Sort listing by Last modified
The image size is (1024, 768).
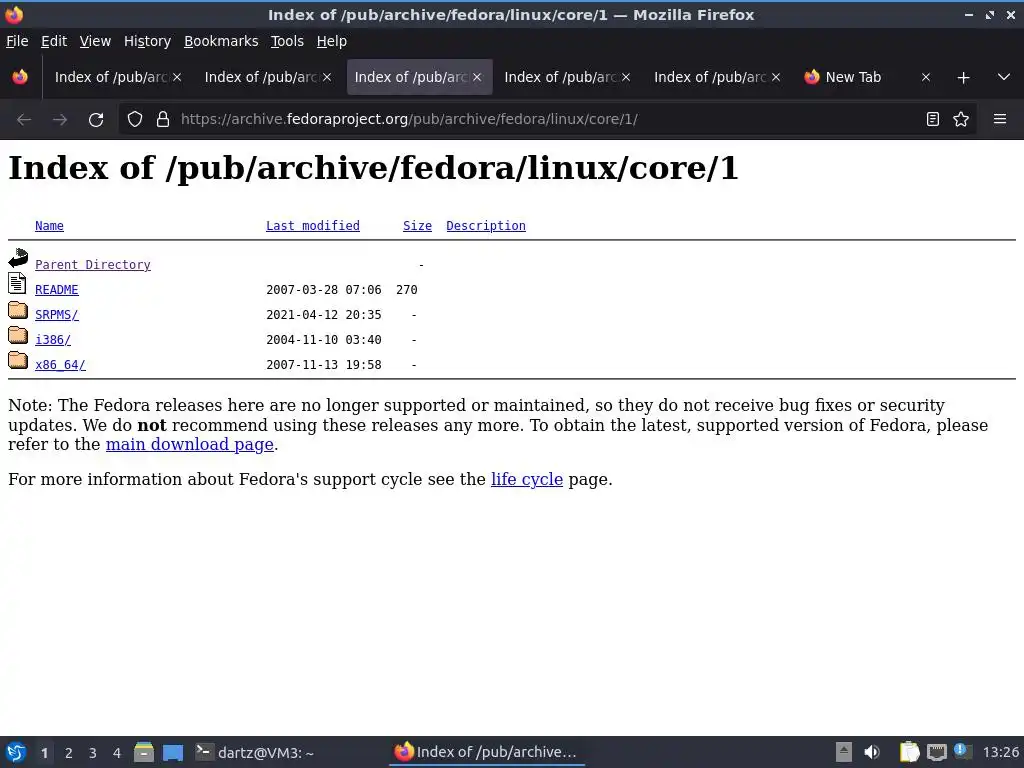pos(312,226)
